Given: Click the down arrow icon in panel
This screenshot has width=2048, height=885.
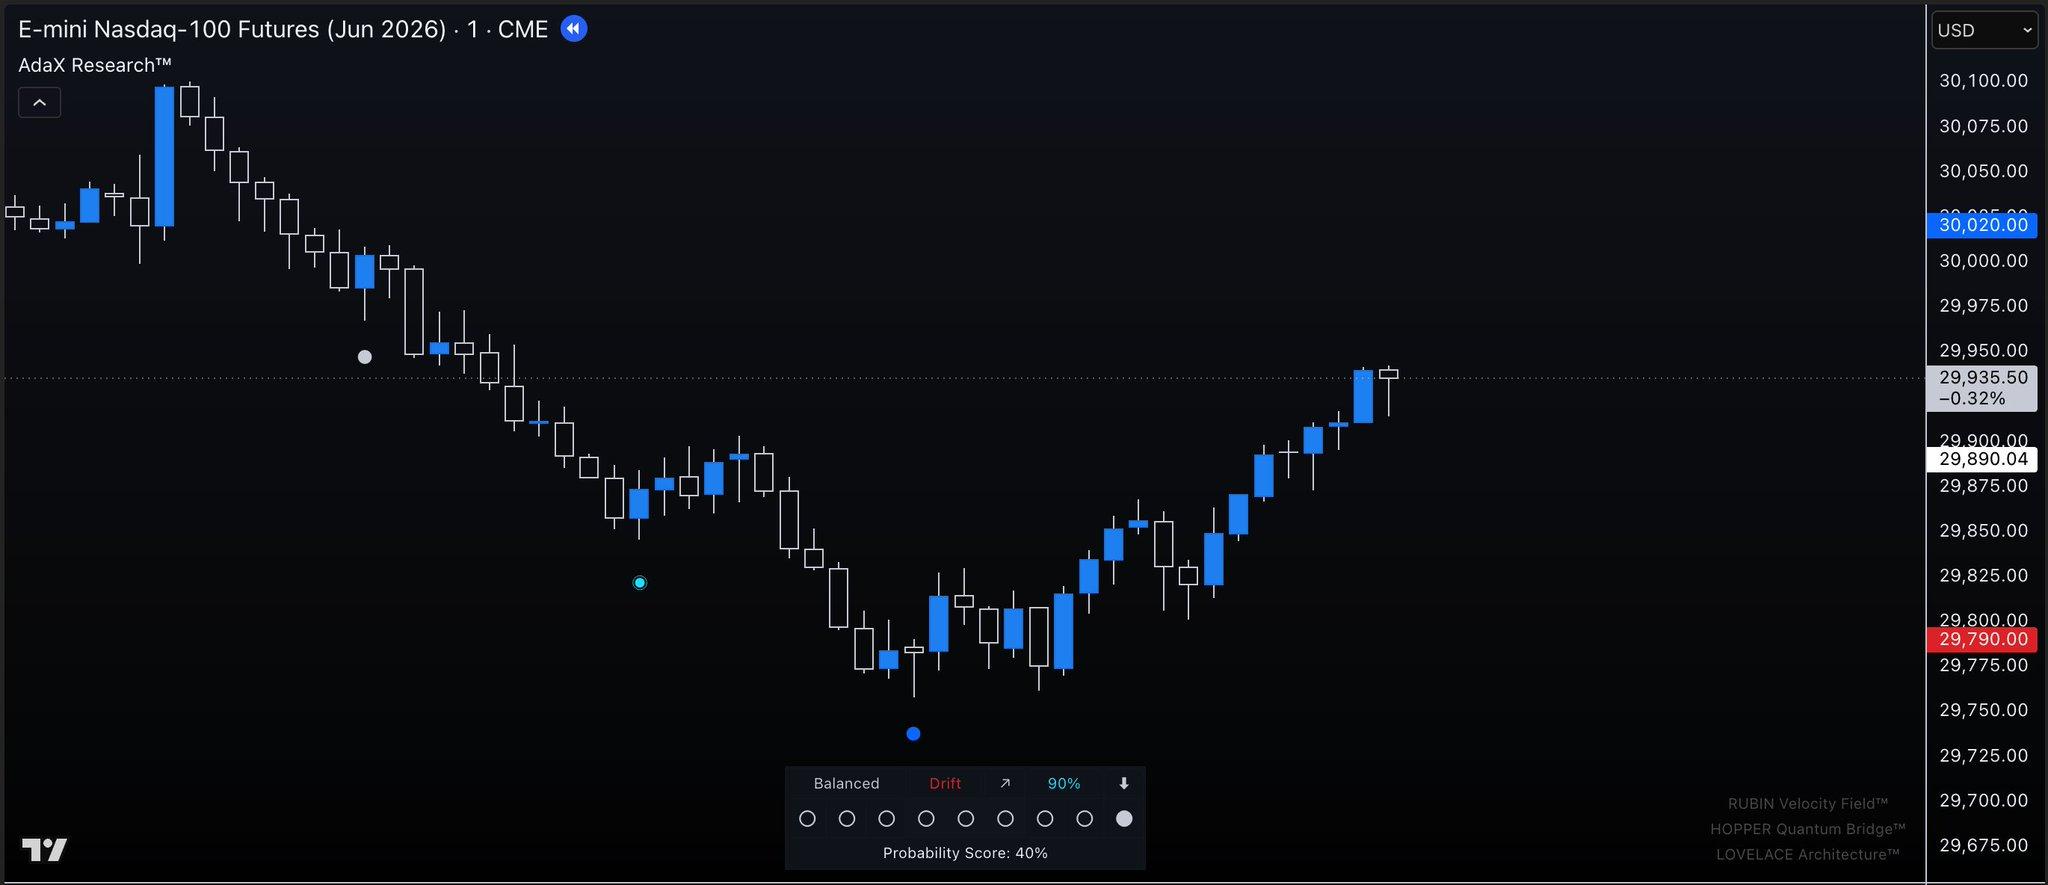Looking at the screenshot, I should click(1124, 784).
